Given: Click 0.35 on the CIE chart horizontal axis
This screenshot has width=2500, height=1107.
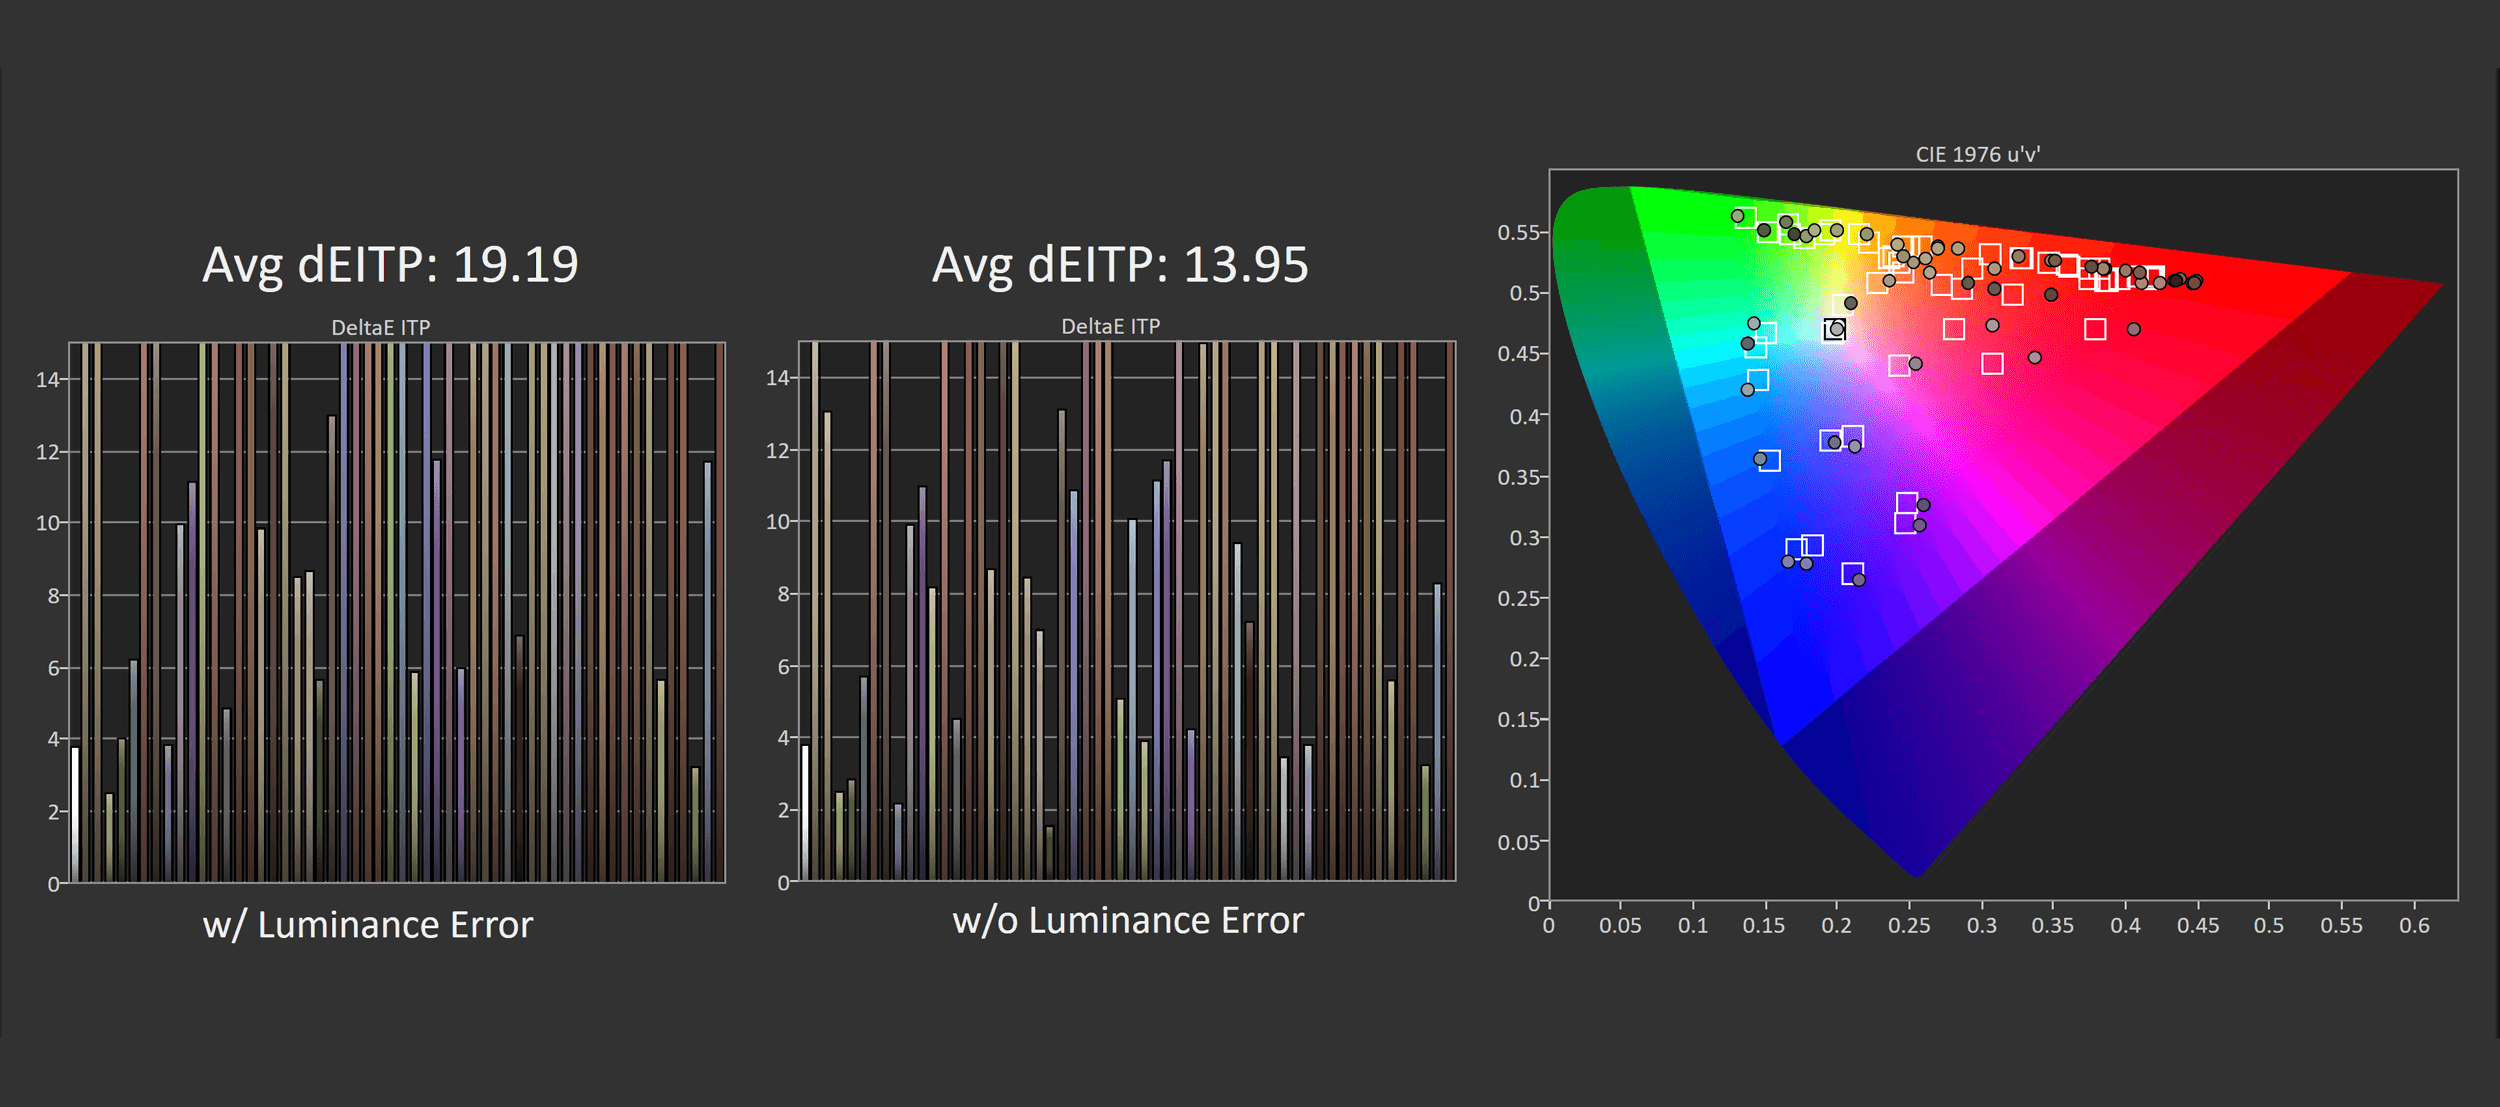Looking at the screenshot, I should click(2052, 926).
